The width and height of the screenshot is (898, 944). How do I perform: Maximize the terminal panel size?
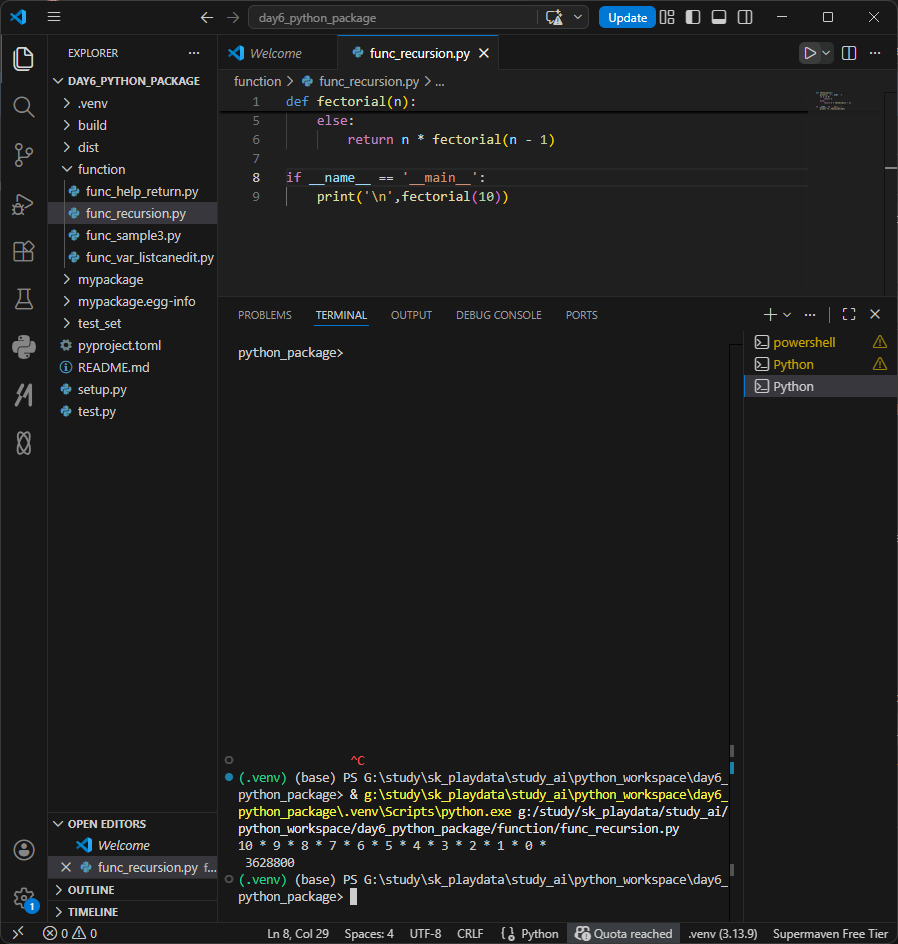click(x=849, y=314)
